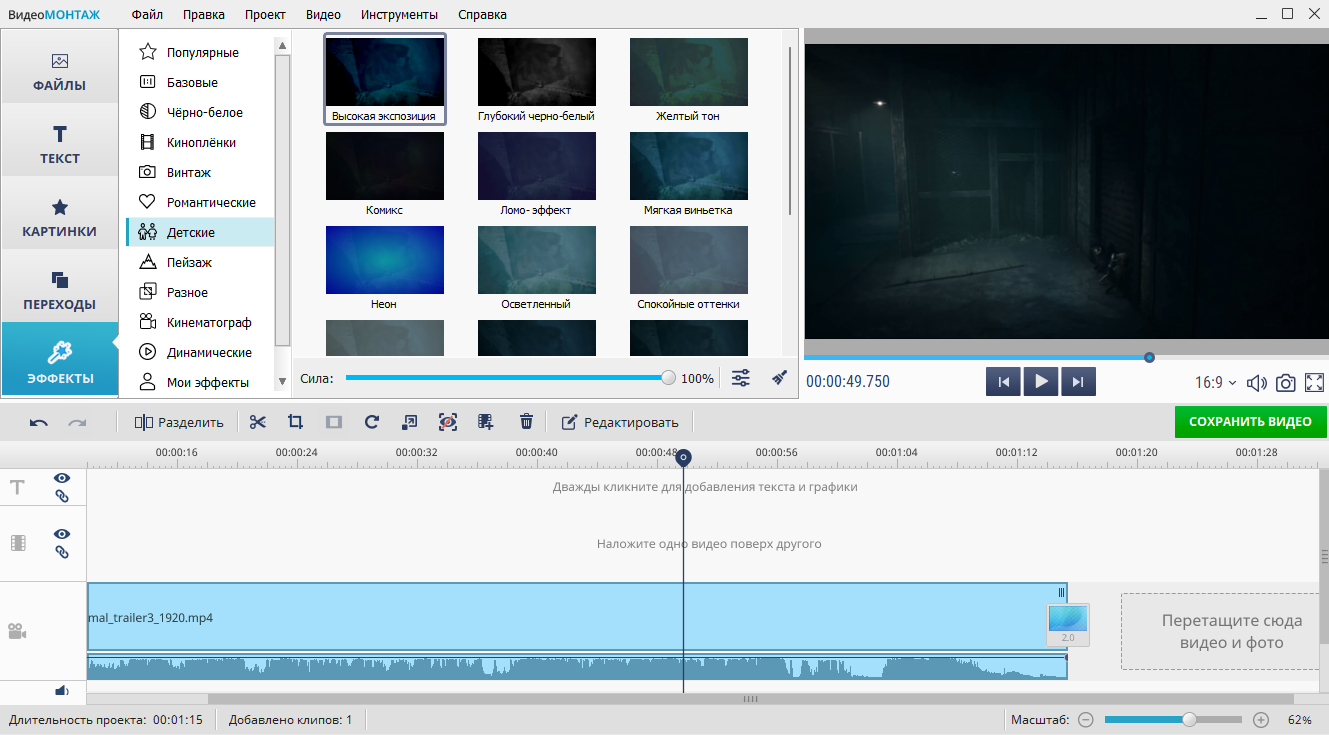The height and width of the screenshot is (735, 1329).
Task: Click the preview volume speaker icon
Action: coord(1257,382)
